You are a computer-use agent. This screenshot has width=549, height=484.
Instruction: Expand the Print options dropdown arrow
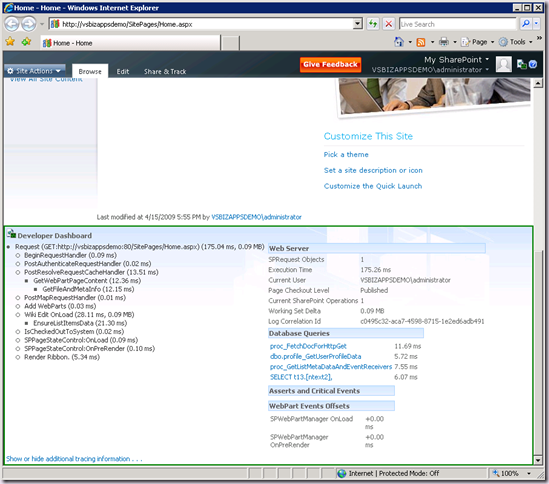[x=455, y=42]
